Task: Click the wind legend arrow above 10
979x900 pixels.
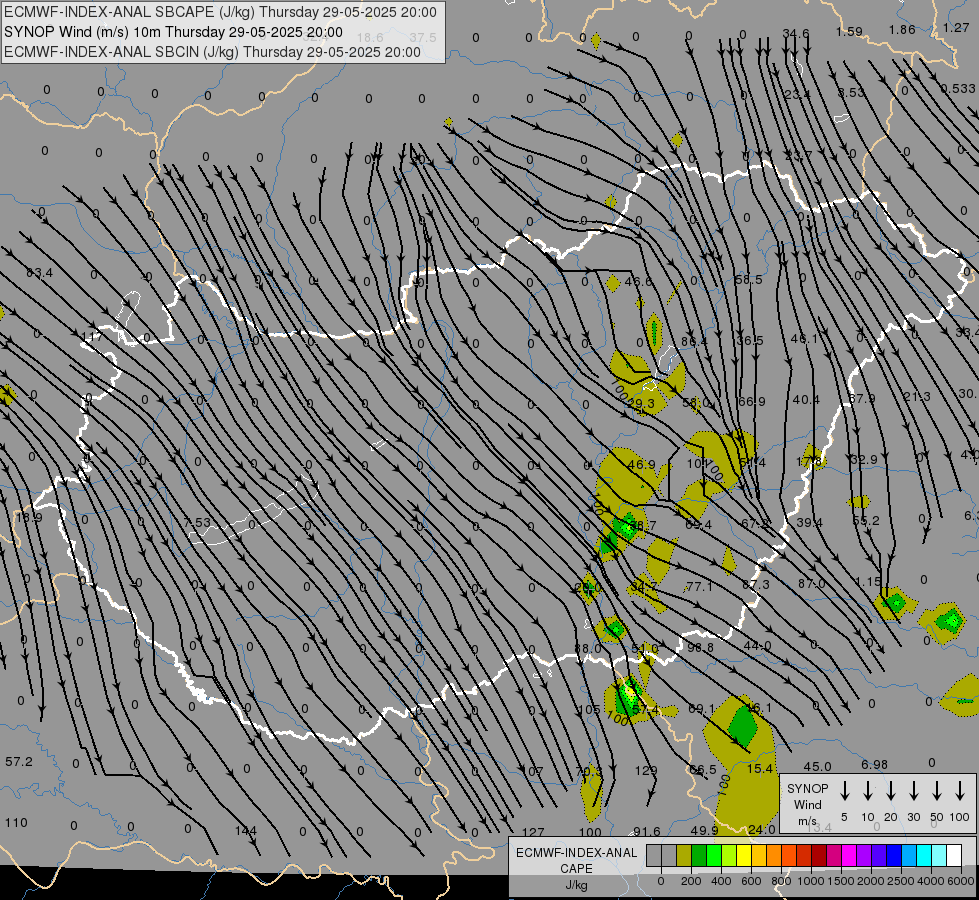Action: [868, 791]
